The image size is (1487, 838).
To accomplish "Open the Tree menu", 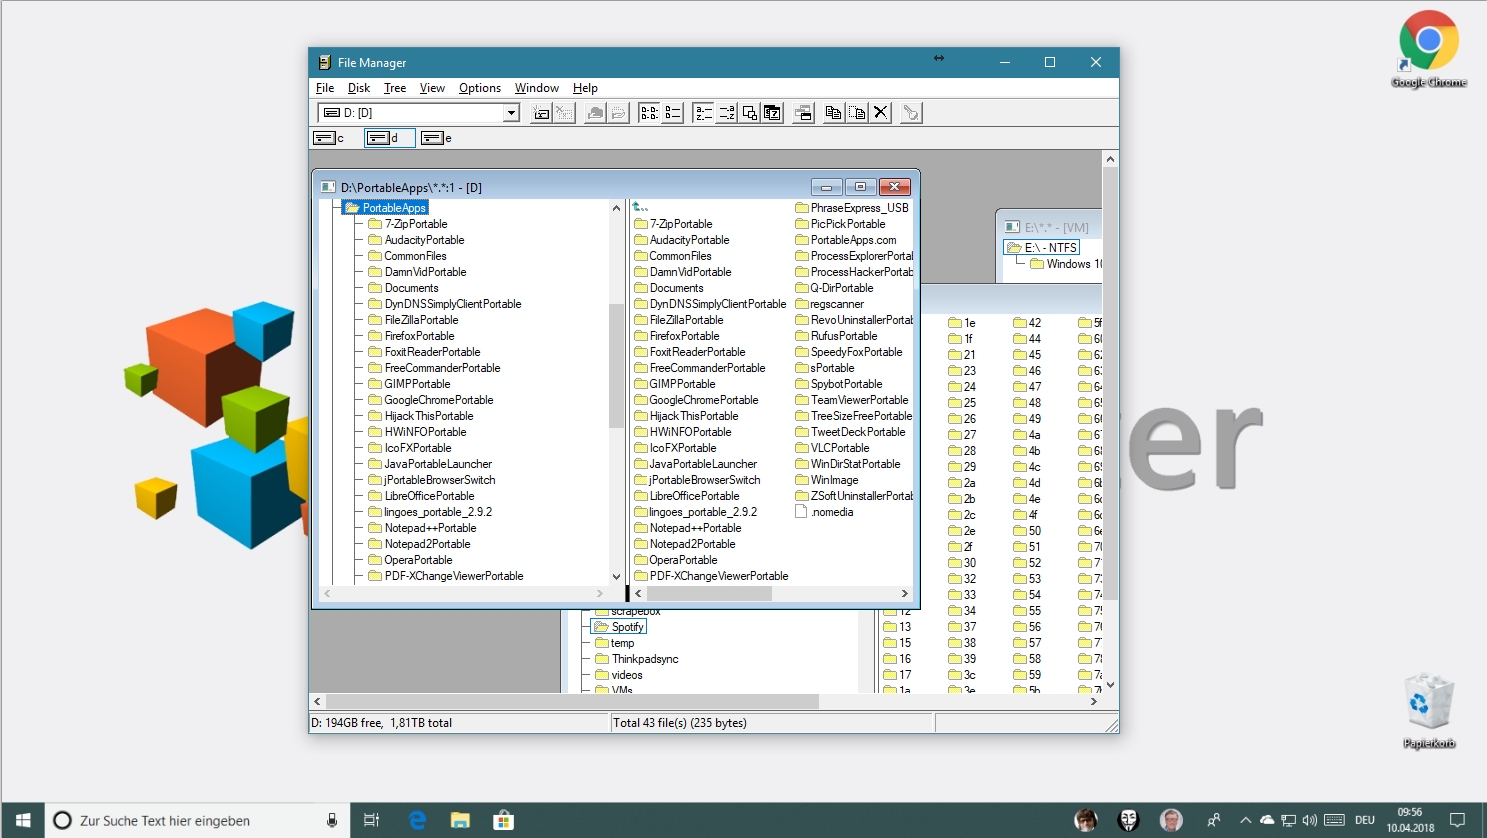I will pos(394,88).
